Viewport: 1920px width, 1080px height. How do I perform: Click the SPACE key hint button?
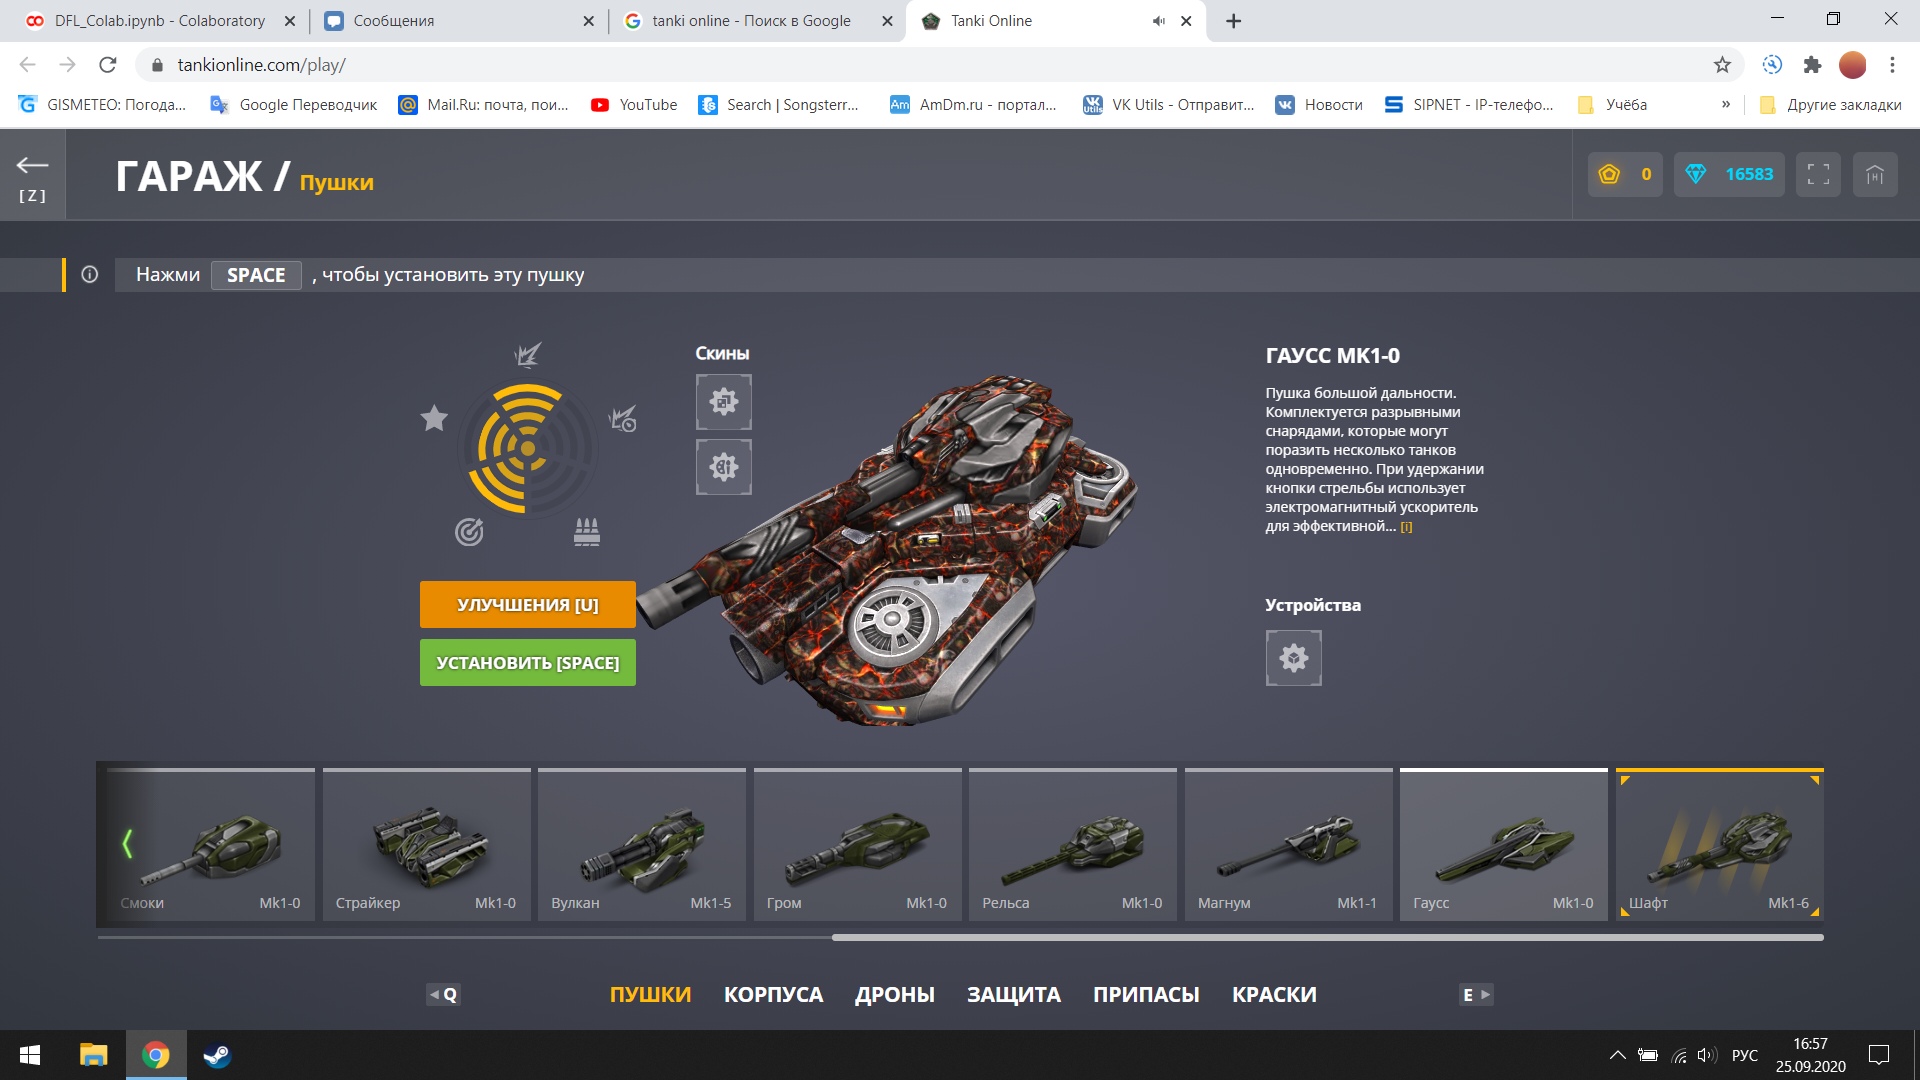click(256, 275)
